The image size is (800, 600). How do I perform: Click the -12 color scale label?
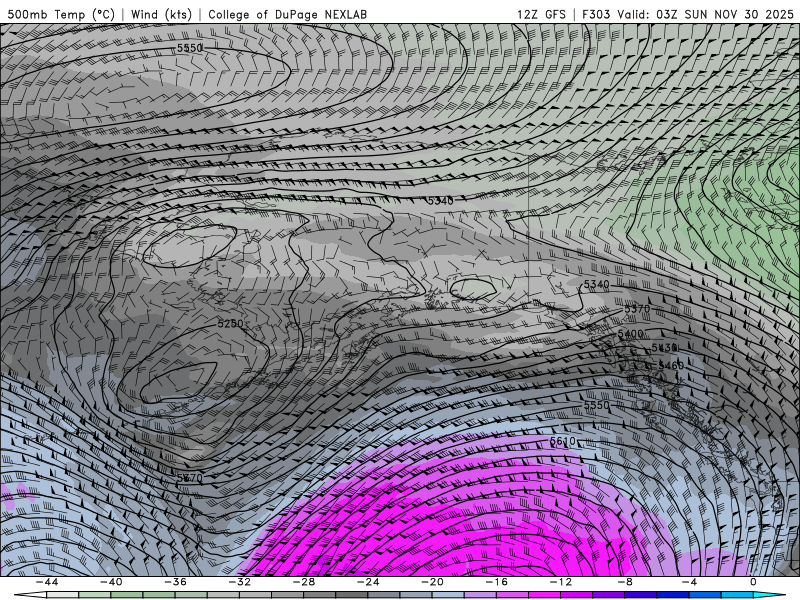click(561, 582)
